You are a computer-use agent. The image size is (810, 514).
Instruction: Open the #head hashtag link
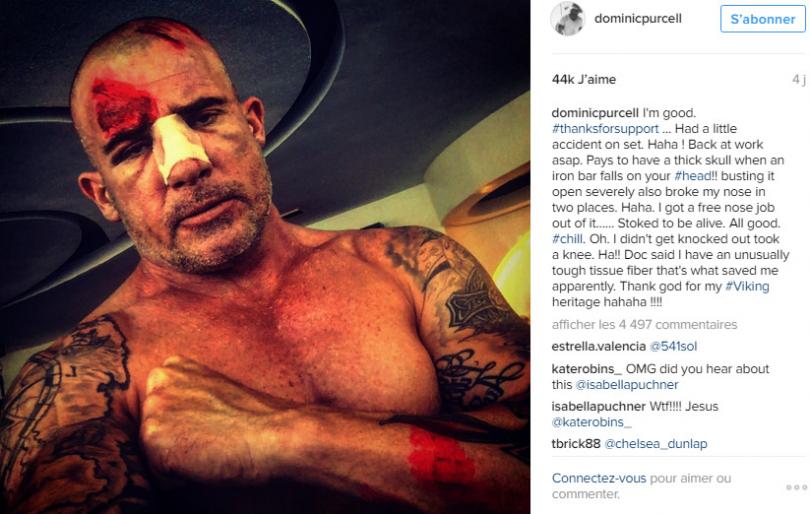[x=693, y=176]
